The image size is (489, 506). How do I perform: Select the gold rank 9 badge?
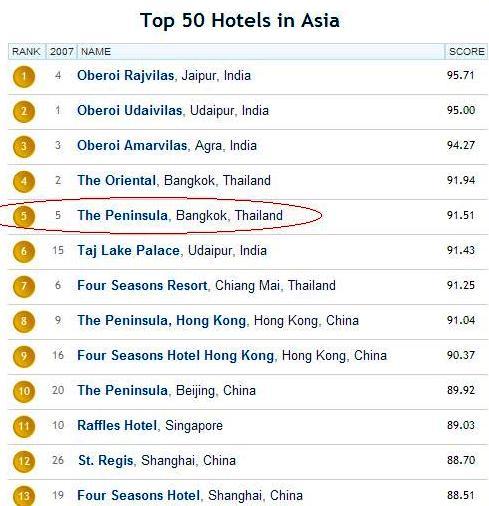point(24,356)
